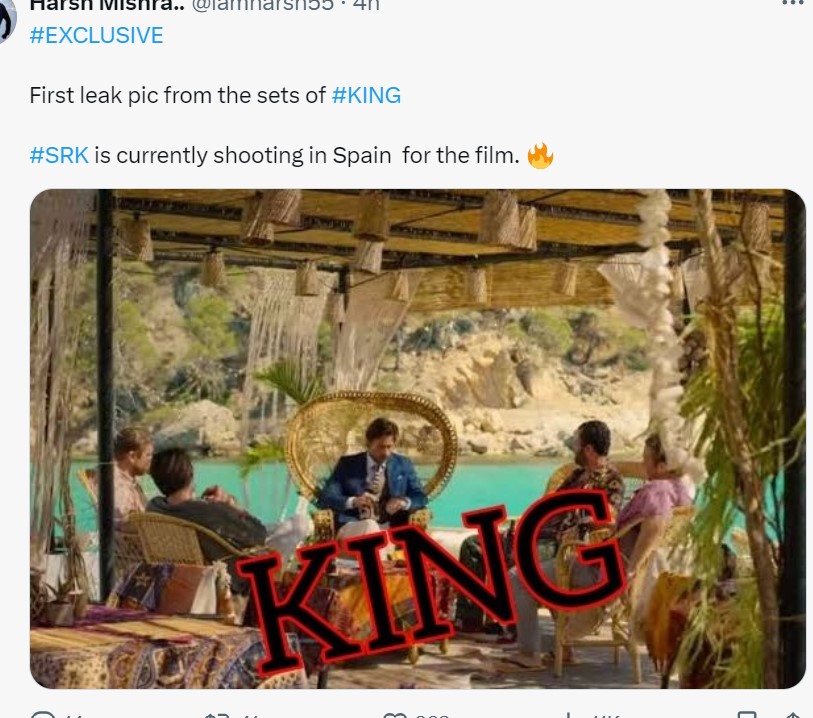813x718 pixels.
Task: Repost the tweet using the retweet icon
Action: click(216, 714)
